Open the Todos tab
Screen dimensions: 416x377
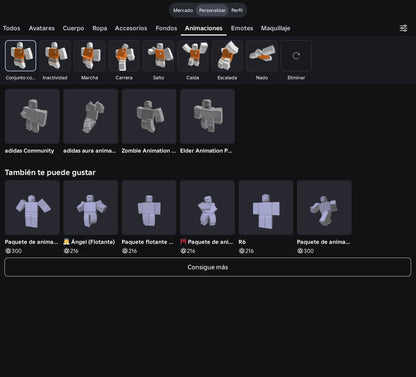tap(12, 28)
